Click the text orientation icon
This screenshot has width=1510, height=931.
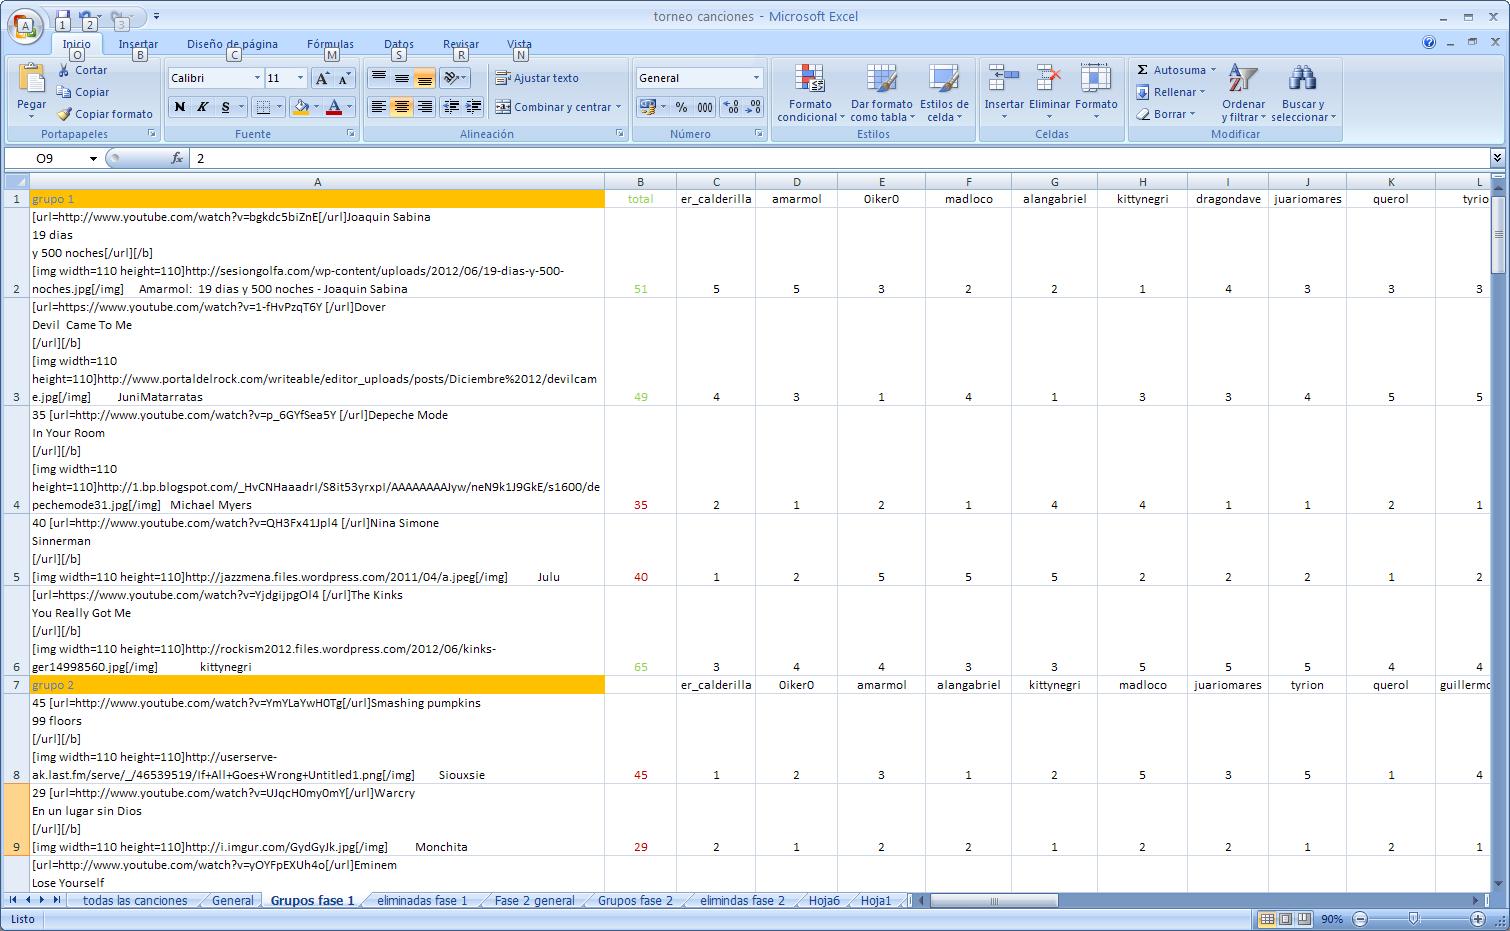pyautogui.click(x=452, y=78)
